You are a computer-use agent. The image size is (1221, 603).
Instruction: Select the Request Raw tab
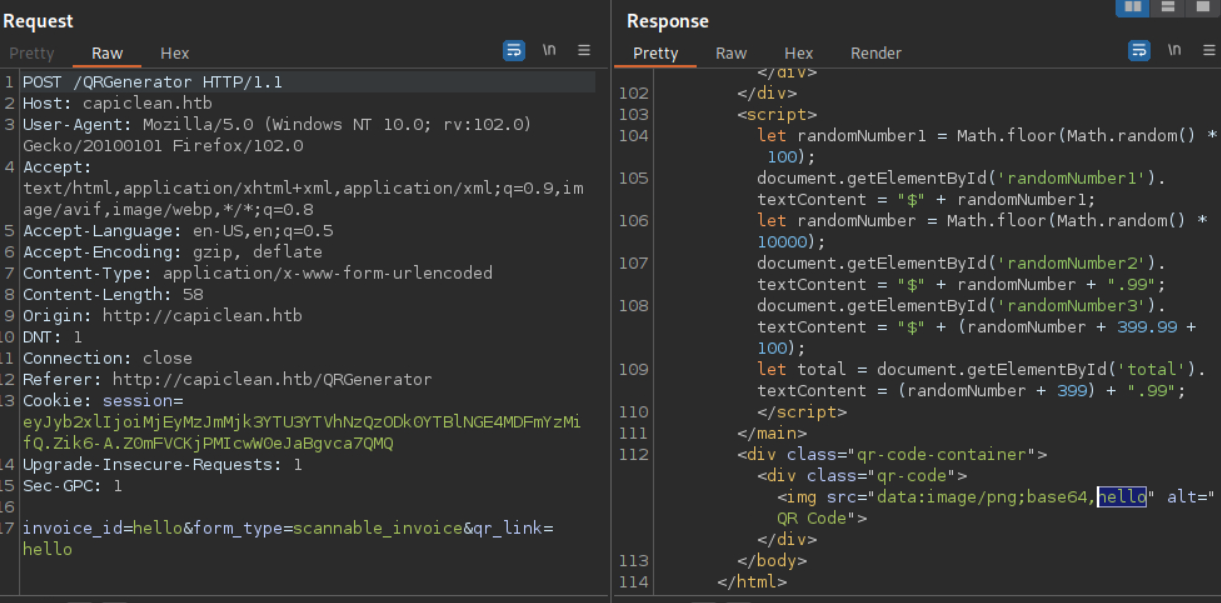pyautogui.click(x=107, y=53)
